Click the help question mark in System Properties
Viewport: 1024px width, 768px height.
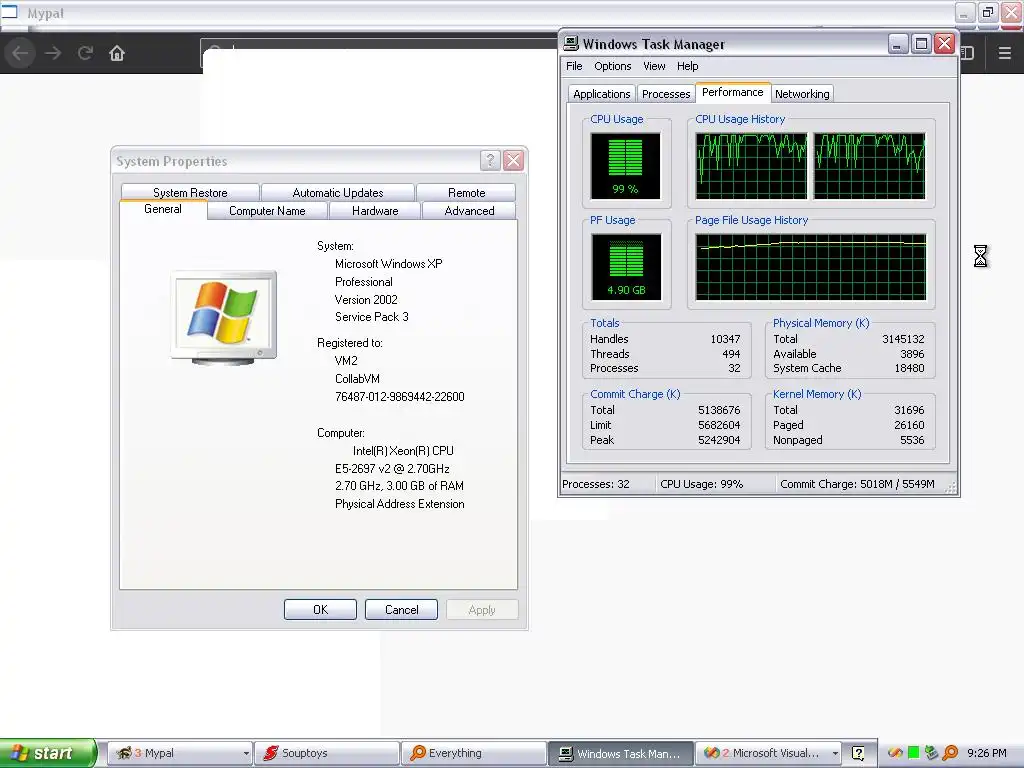pos(490,161)
